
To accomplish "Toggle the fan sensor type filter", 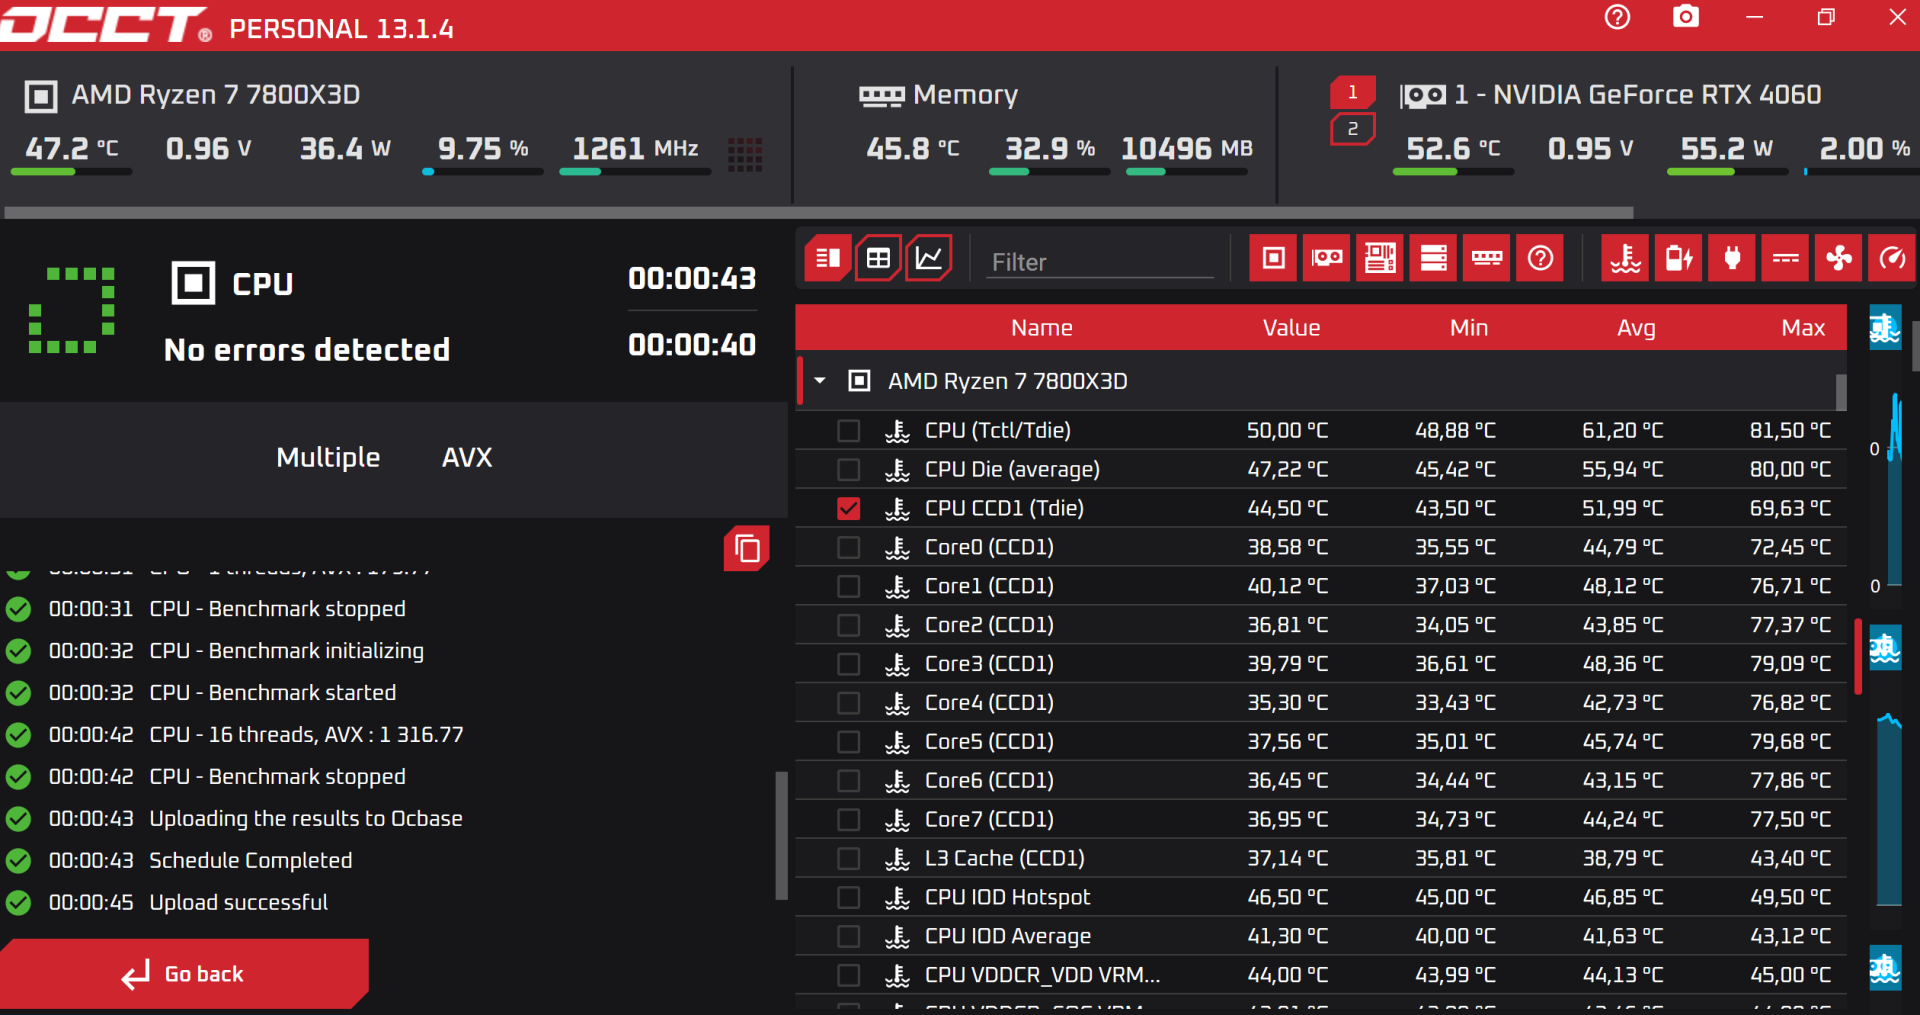I will pyautogui.click(x=1839, y=259).
